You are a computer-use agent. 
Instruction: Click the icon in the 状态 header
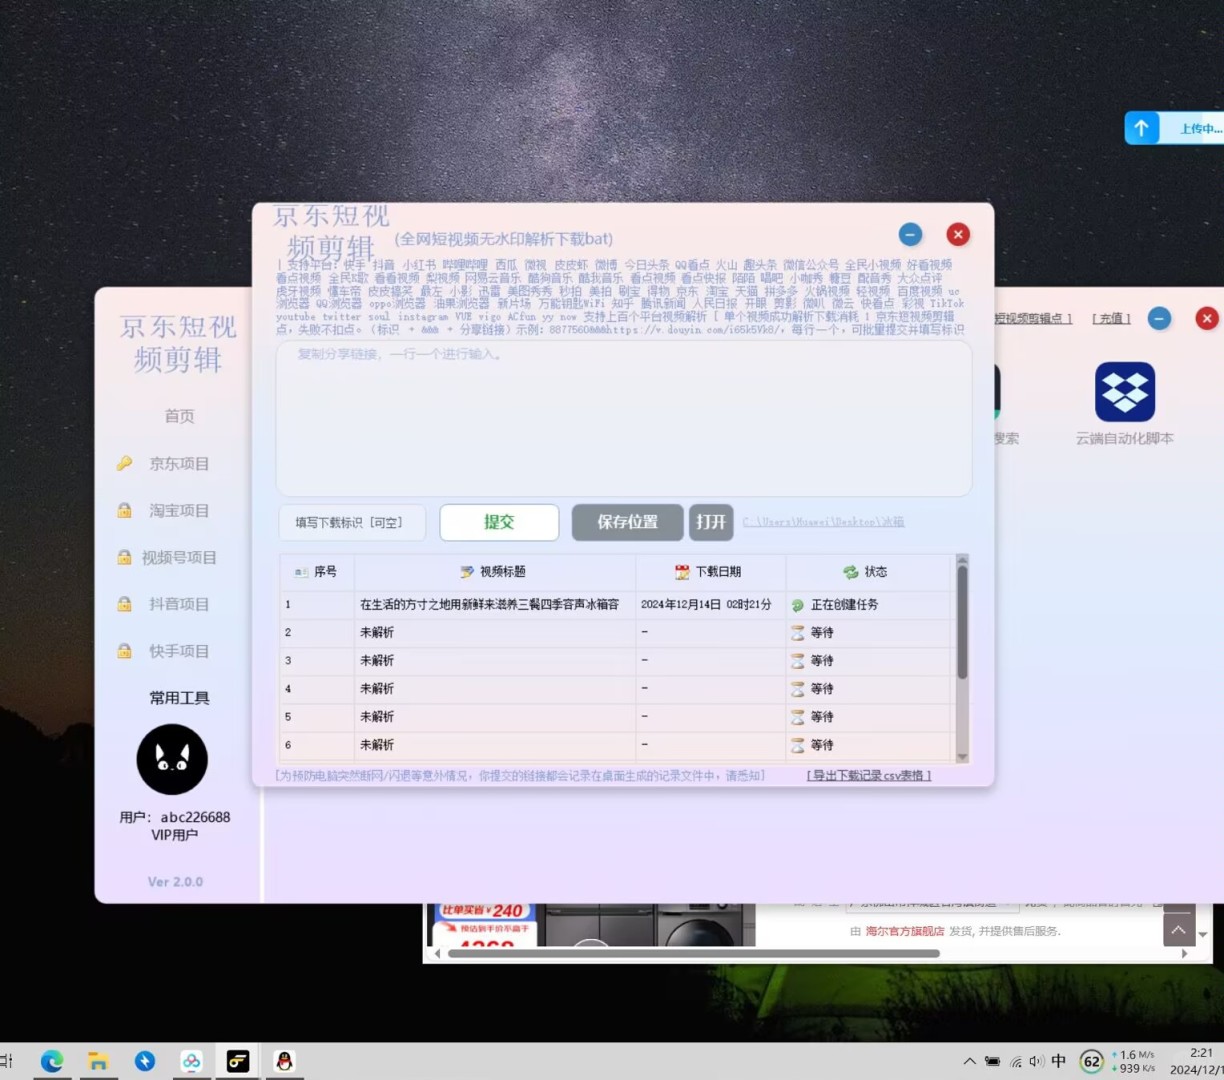[x=851, y=572]
